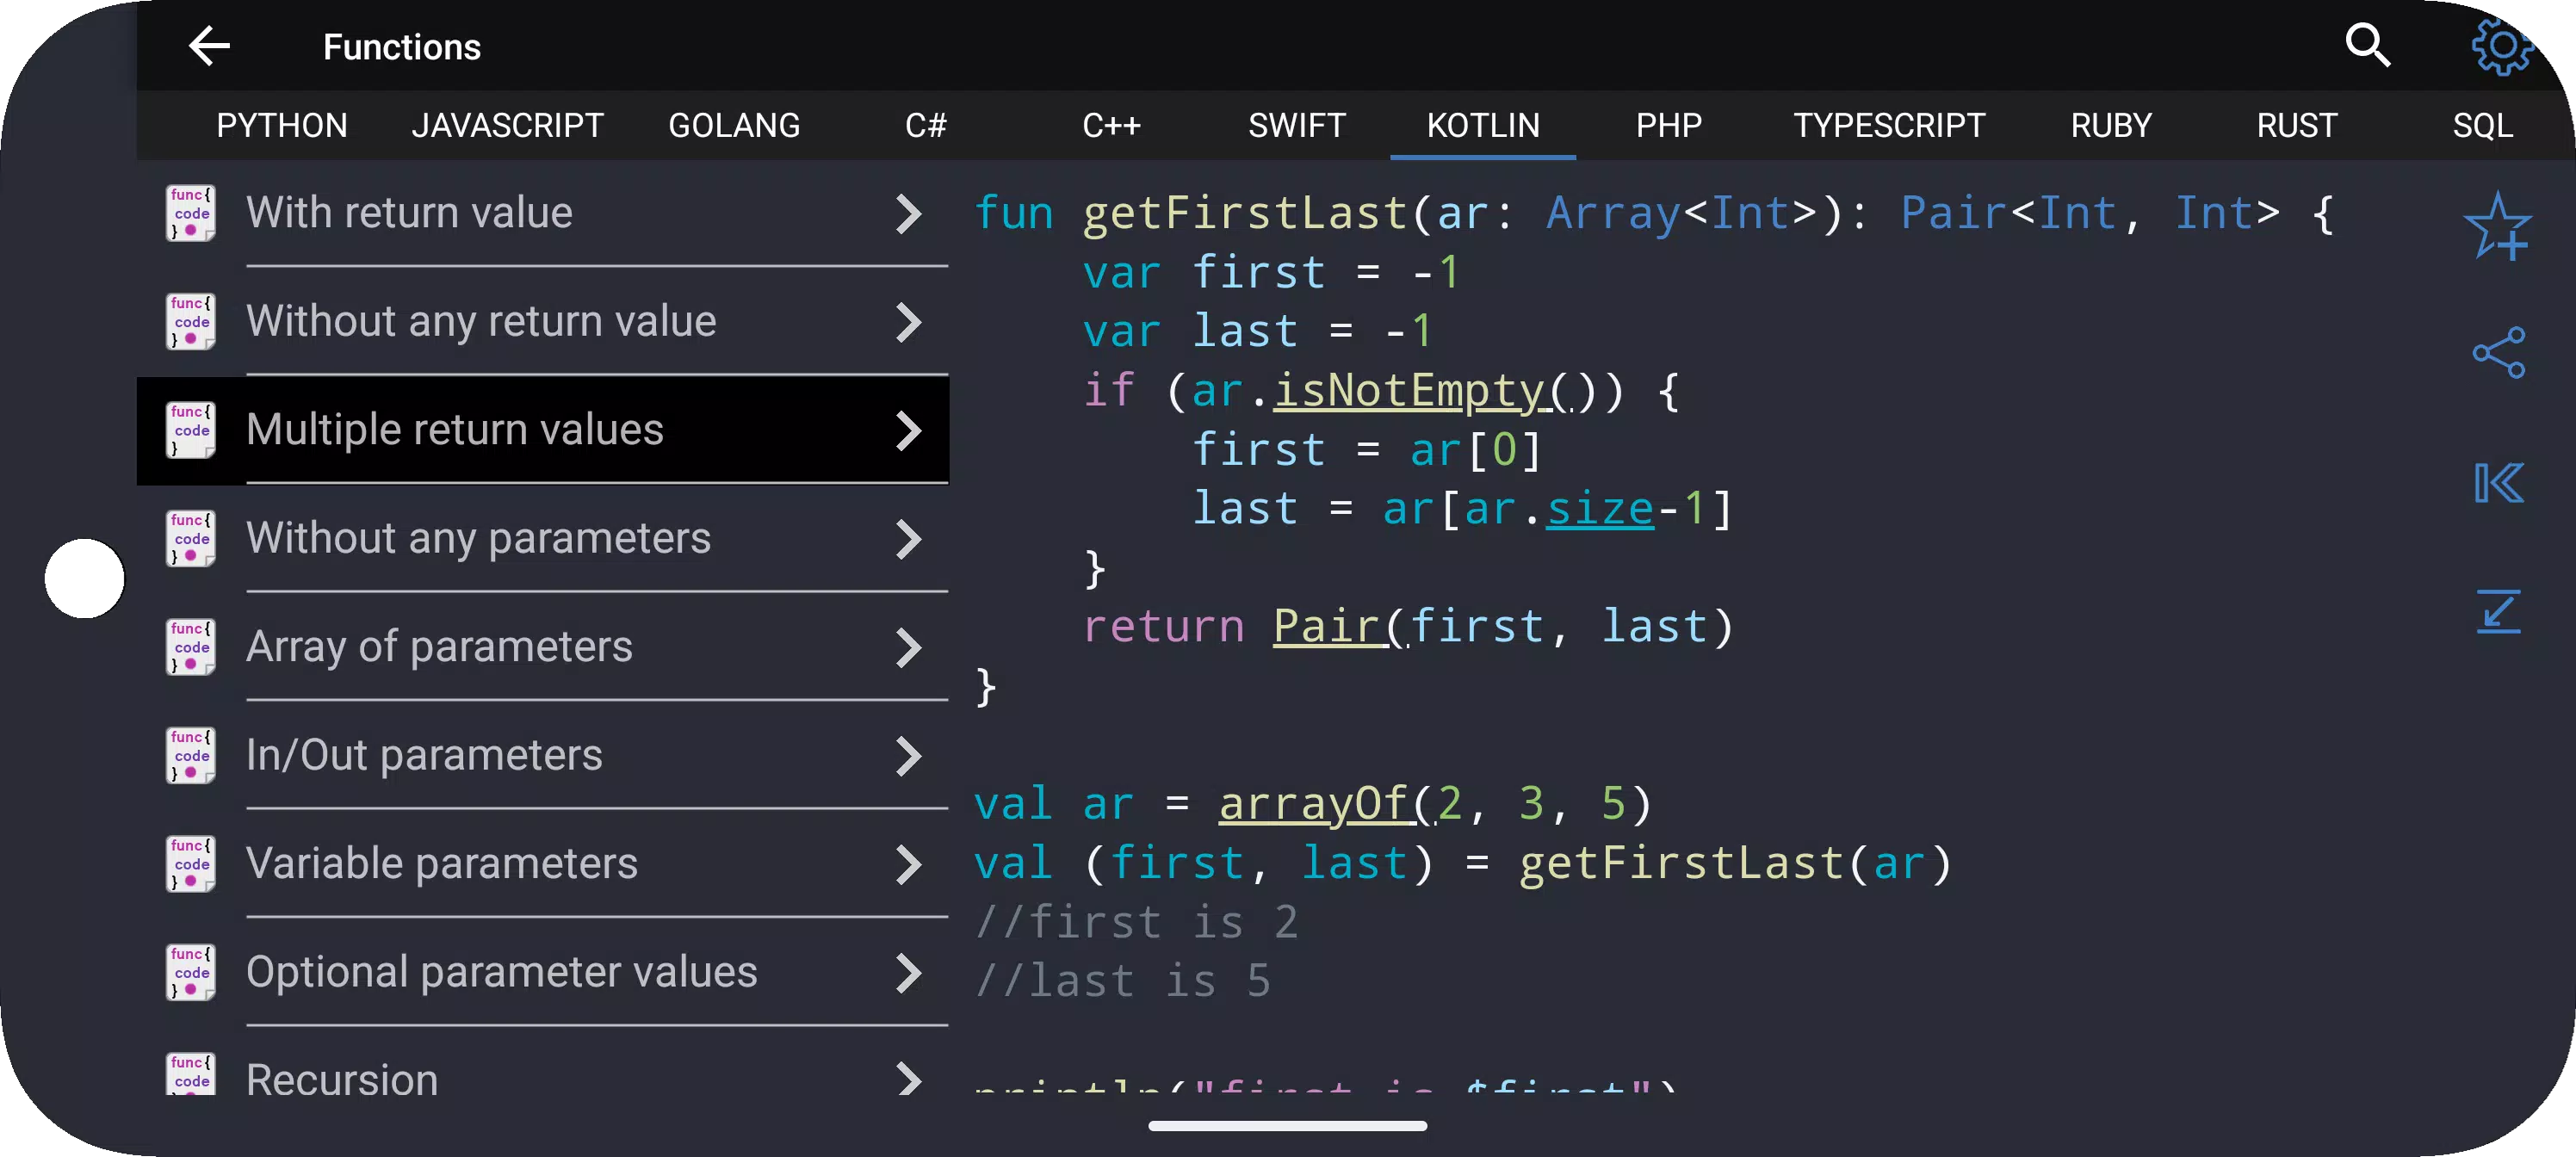Expand the With return value chevron
The image size is (2576, 1157).
[x=907, y=213]
